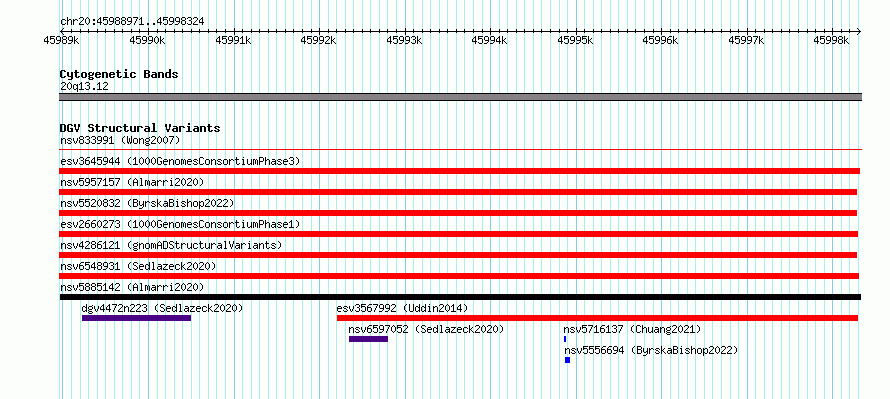Click the 45993k ruler tick label
Image resolution: width=890 pixels, height=399 pixels.
click(x=404, y=40)
